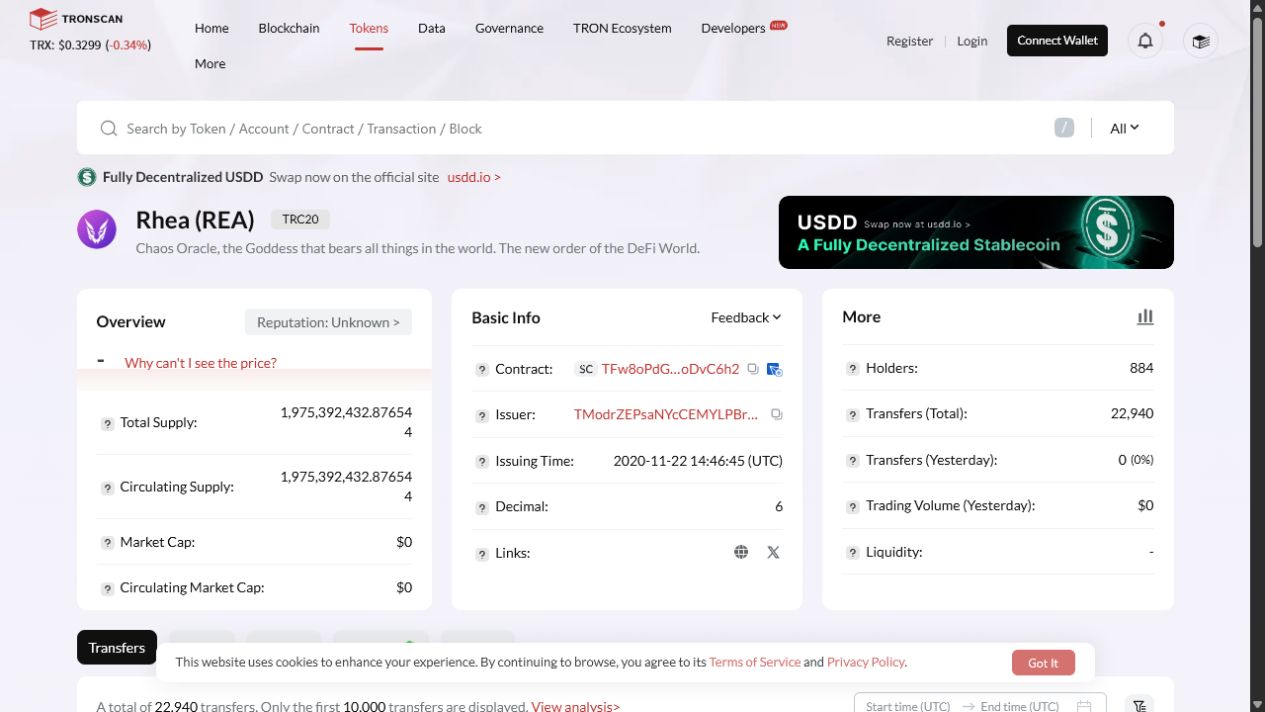Open the Privacy Policy link
Image resolution: width=1265 pixels, height=712 pixels.
865,662
